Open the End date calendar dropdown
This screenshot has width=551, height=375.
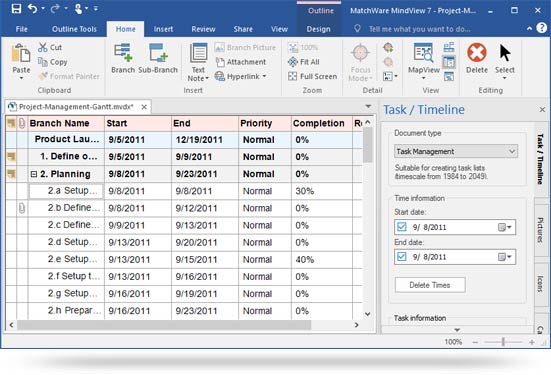tap(505, 257)
